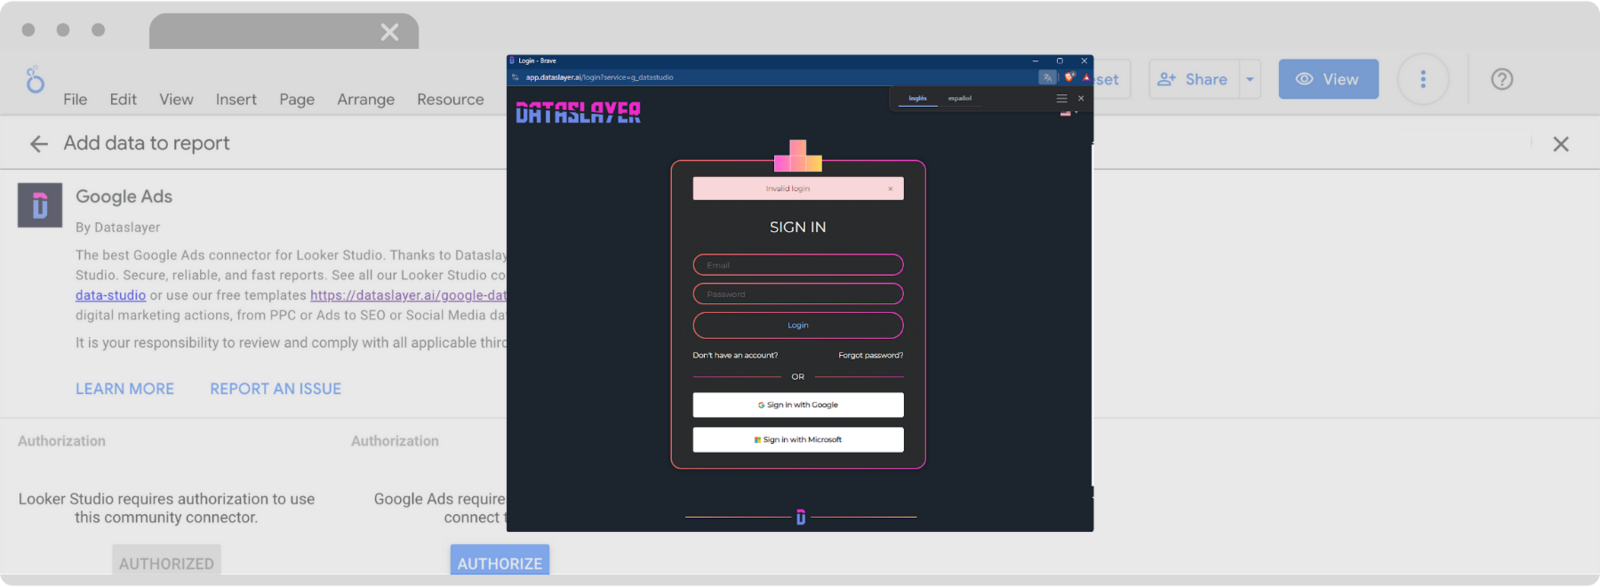Open the dataslayer.ai/google-data templates link

coord(408,295)
